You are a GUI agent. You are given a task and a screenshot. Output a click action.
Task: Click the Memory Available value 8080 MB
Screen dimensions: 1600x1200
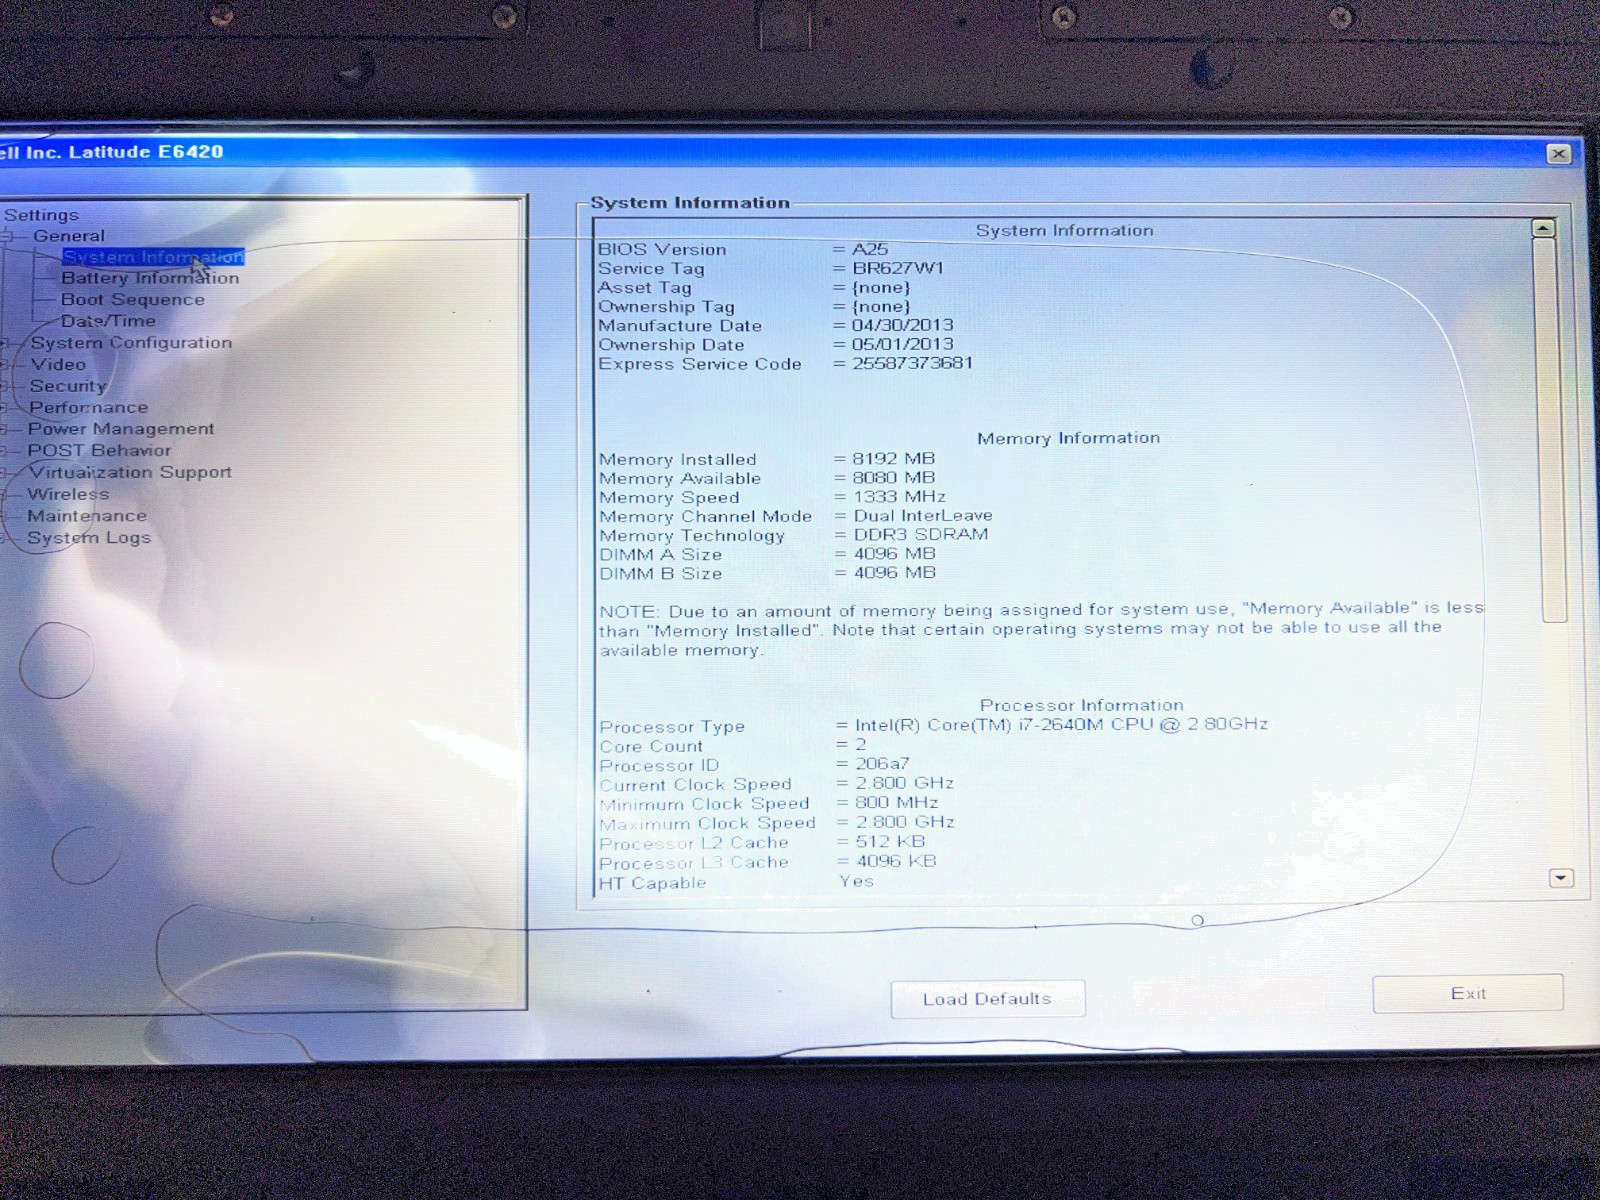(x=894, y=478)
